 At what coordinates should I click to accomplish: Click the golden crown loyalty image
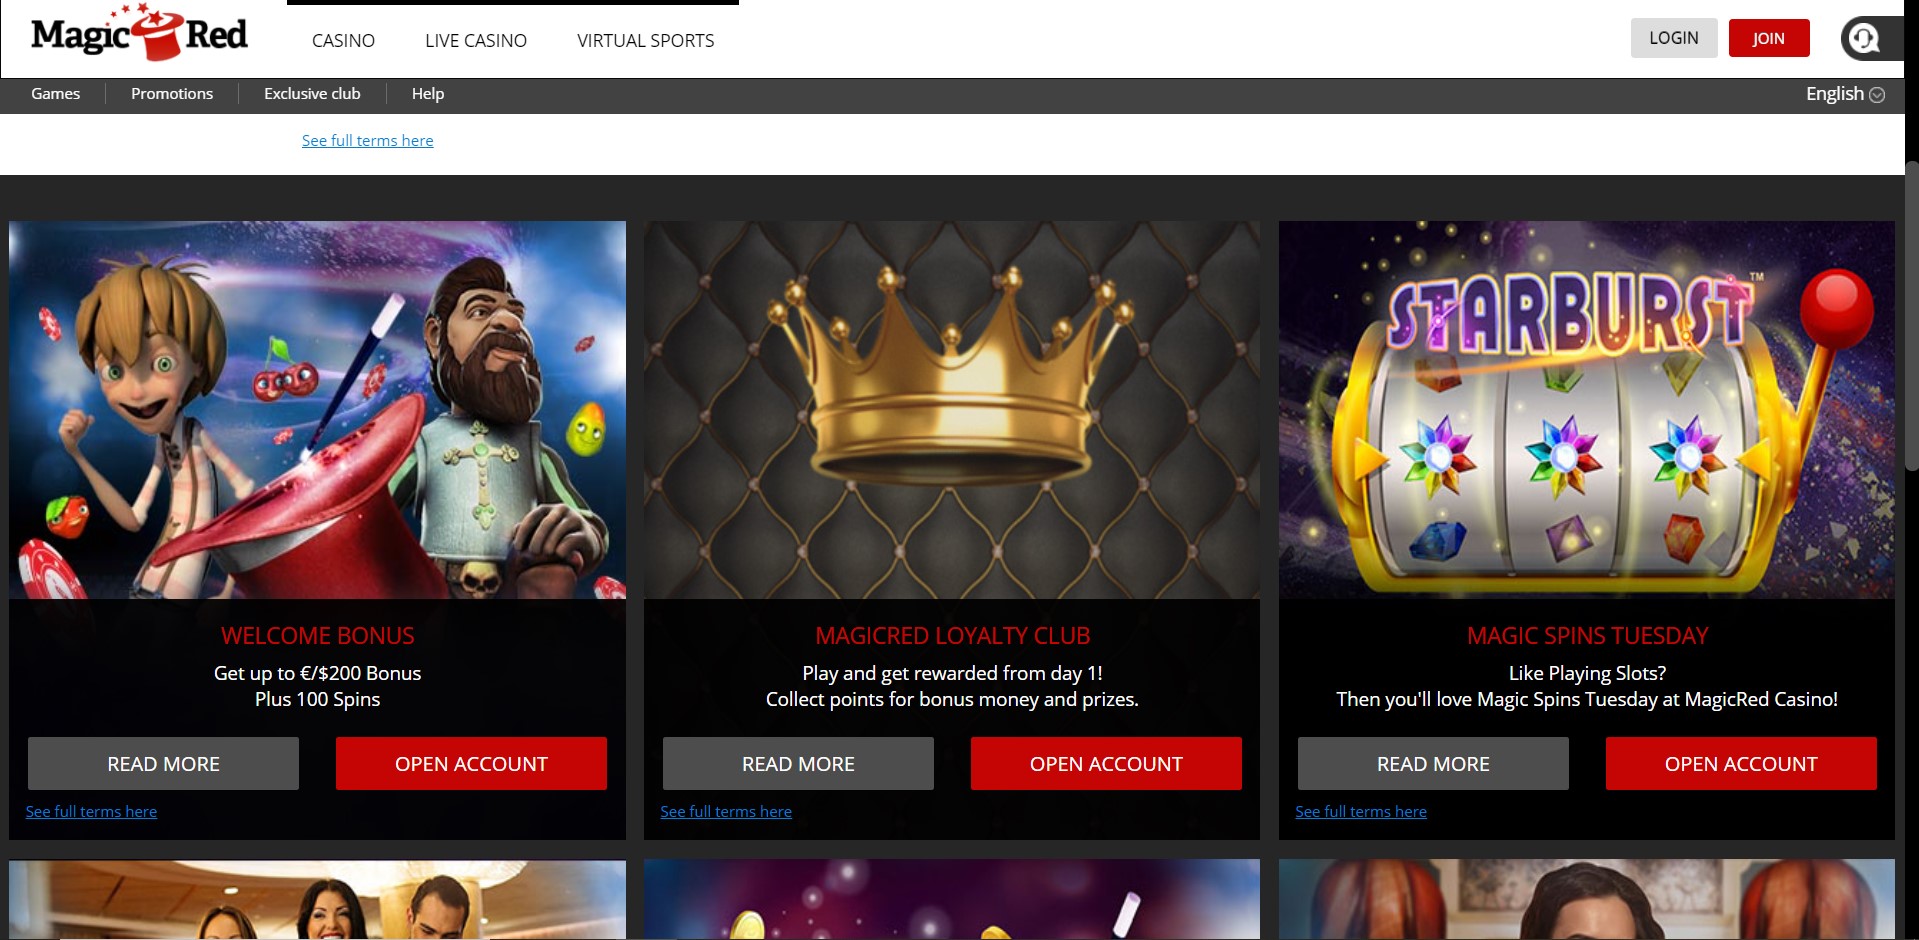[952, 410]
